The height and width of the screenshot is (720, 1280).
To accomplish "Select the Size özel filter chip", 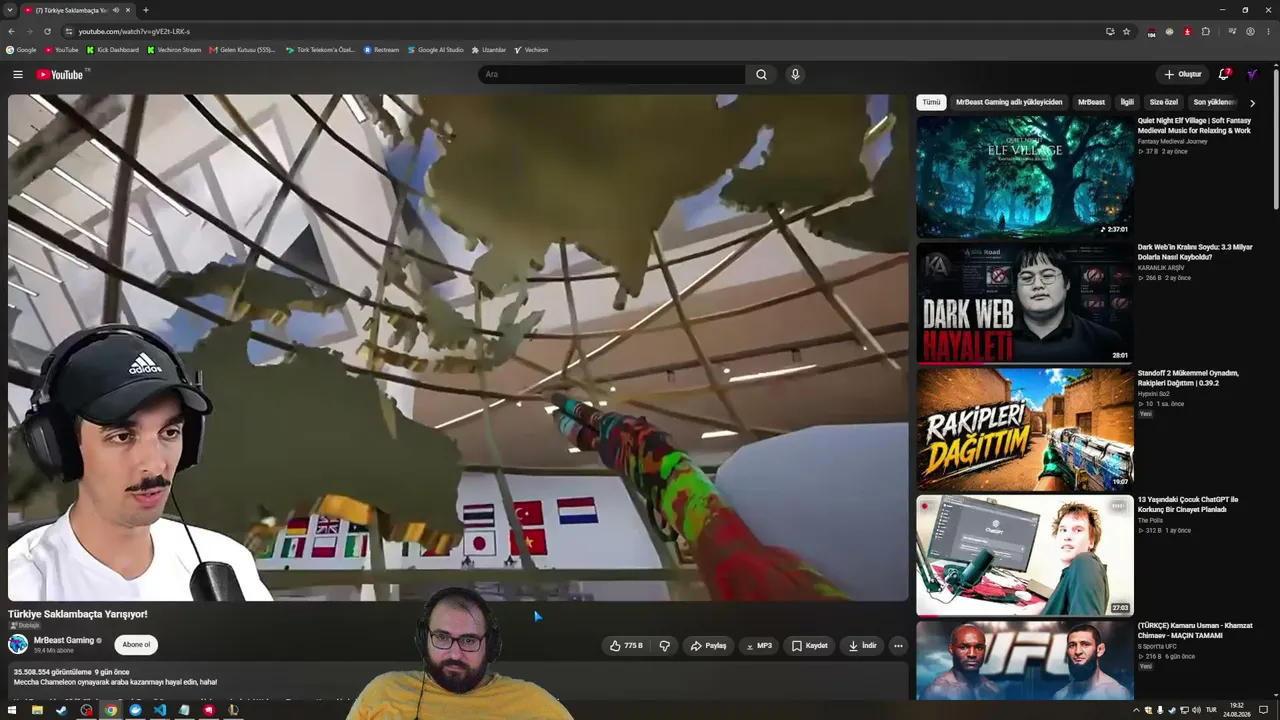I will (1164, 102).
